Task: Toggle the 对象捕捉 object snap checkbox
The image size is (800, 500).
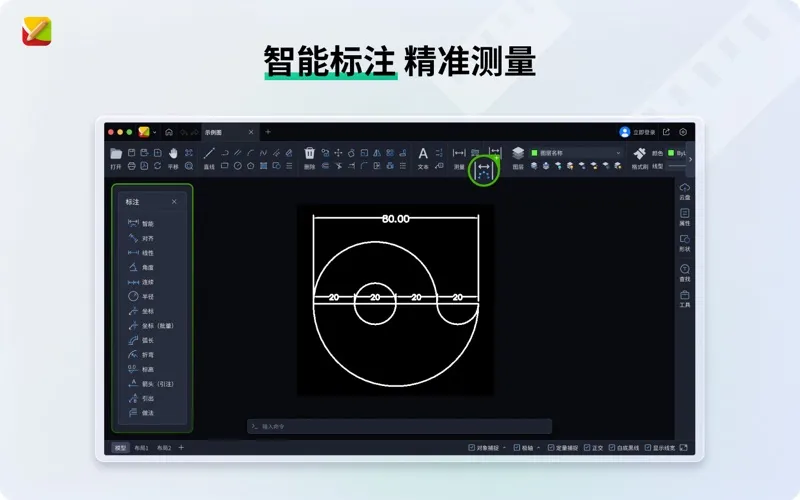Action: [x=471, y=448]
